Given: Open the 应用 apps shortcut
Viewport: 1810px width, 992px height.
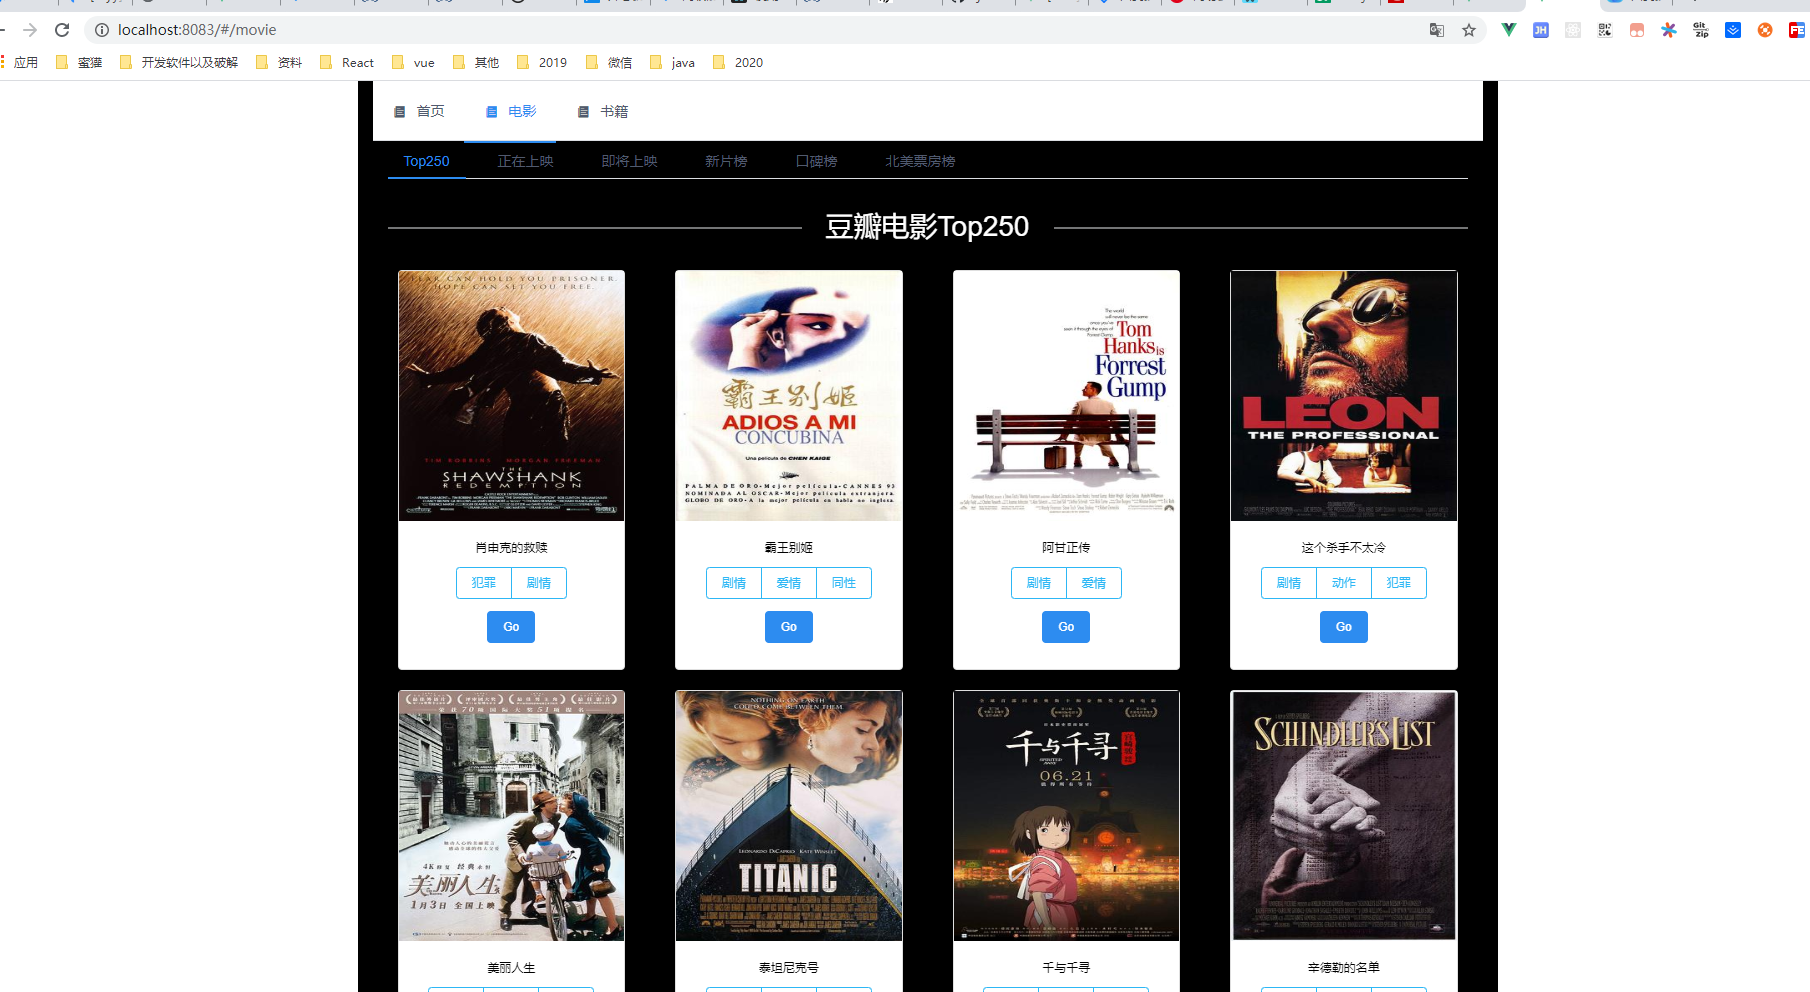Looking at the screenshot, I should (19, 62).
